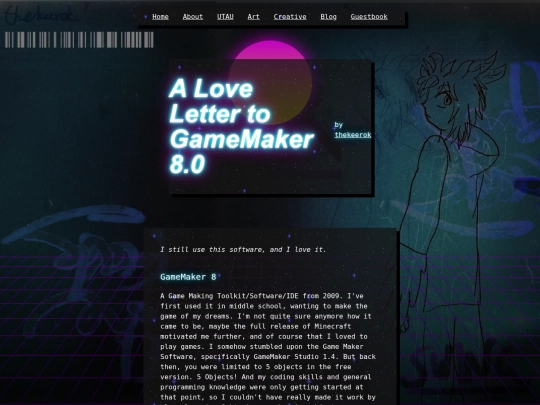Navigate to the Art page
This screenshot has width=540, height=405.
tap(253, 17)
